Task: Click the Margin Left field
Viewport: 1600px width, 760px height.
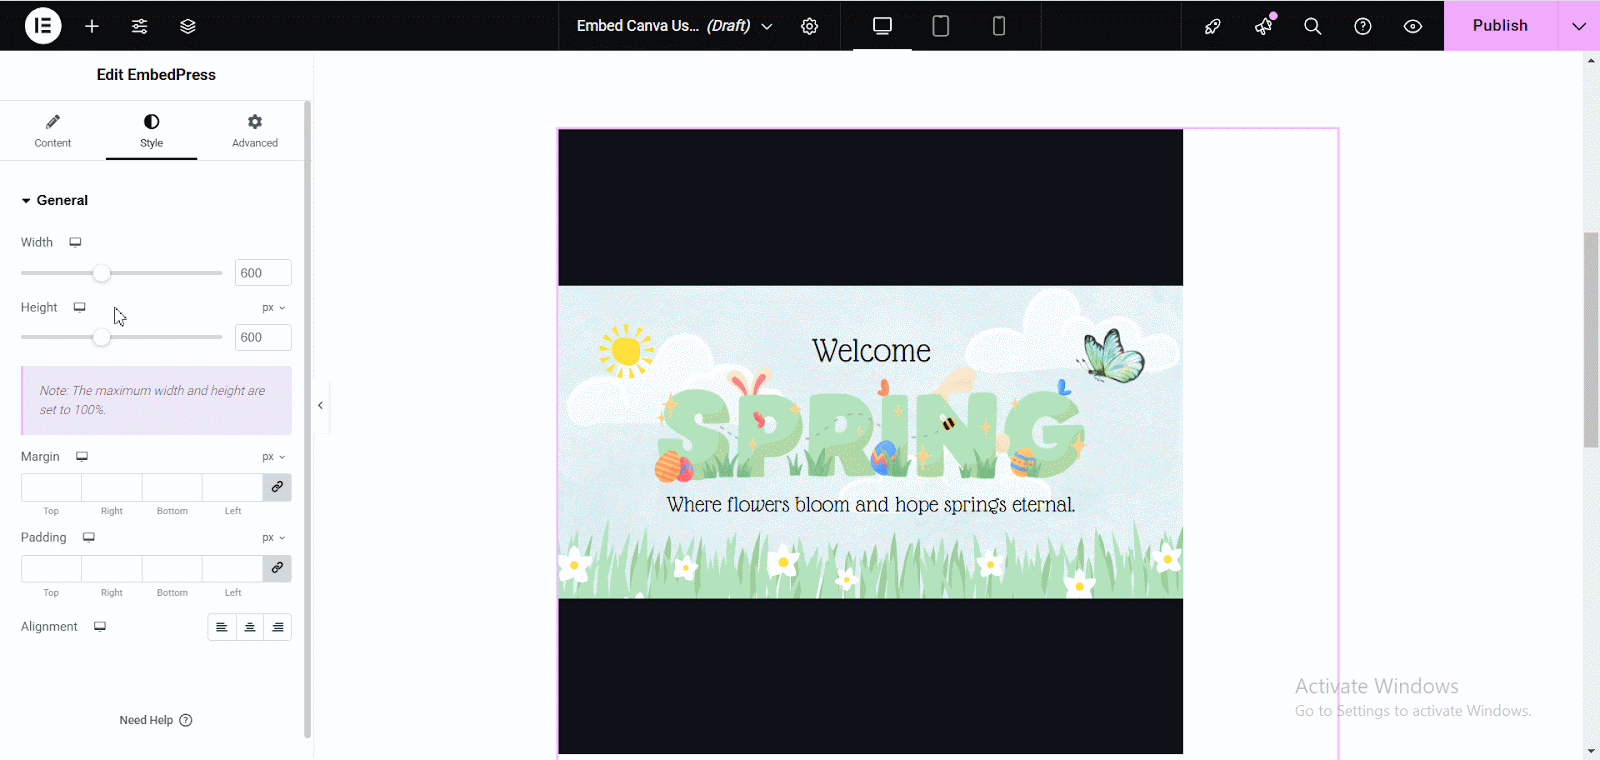Action: point(233,487)
